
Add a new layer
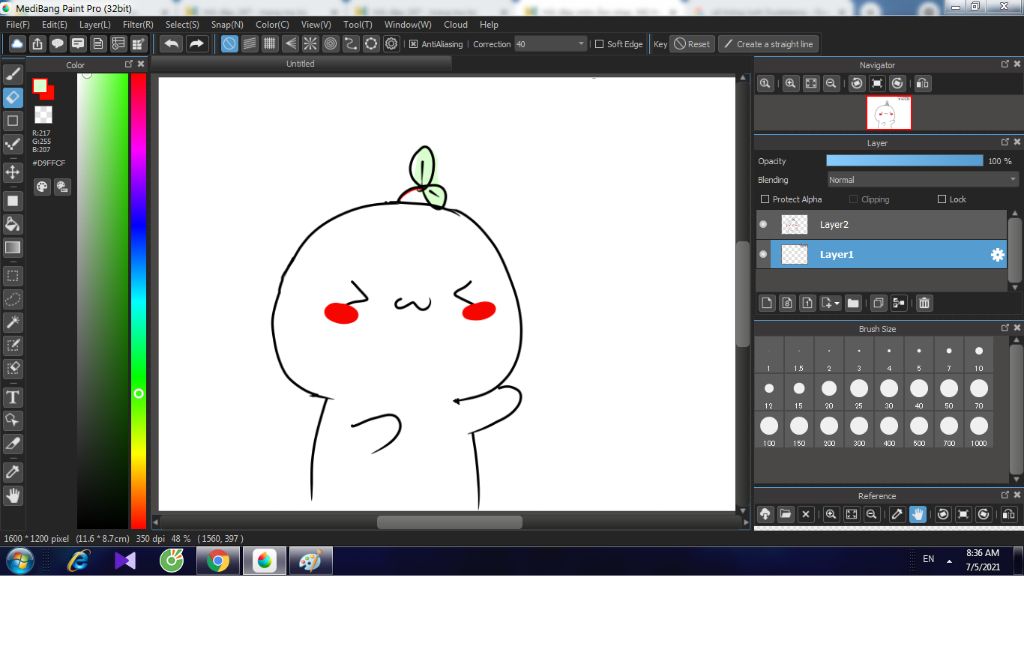coord(767,303)
